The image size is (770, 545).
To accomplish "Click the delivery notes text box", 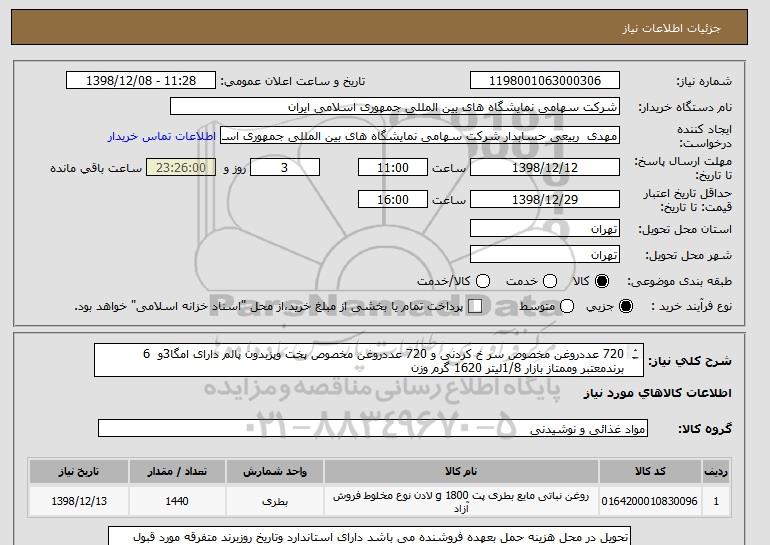I will (369, 536).
